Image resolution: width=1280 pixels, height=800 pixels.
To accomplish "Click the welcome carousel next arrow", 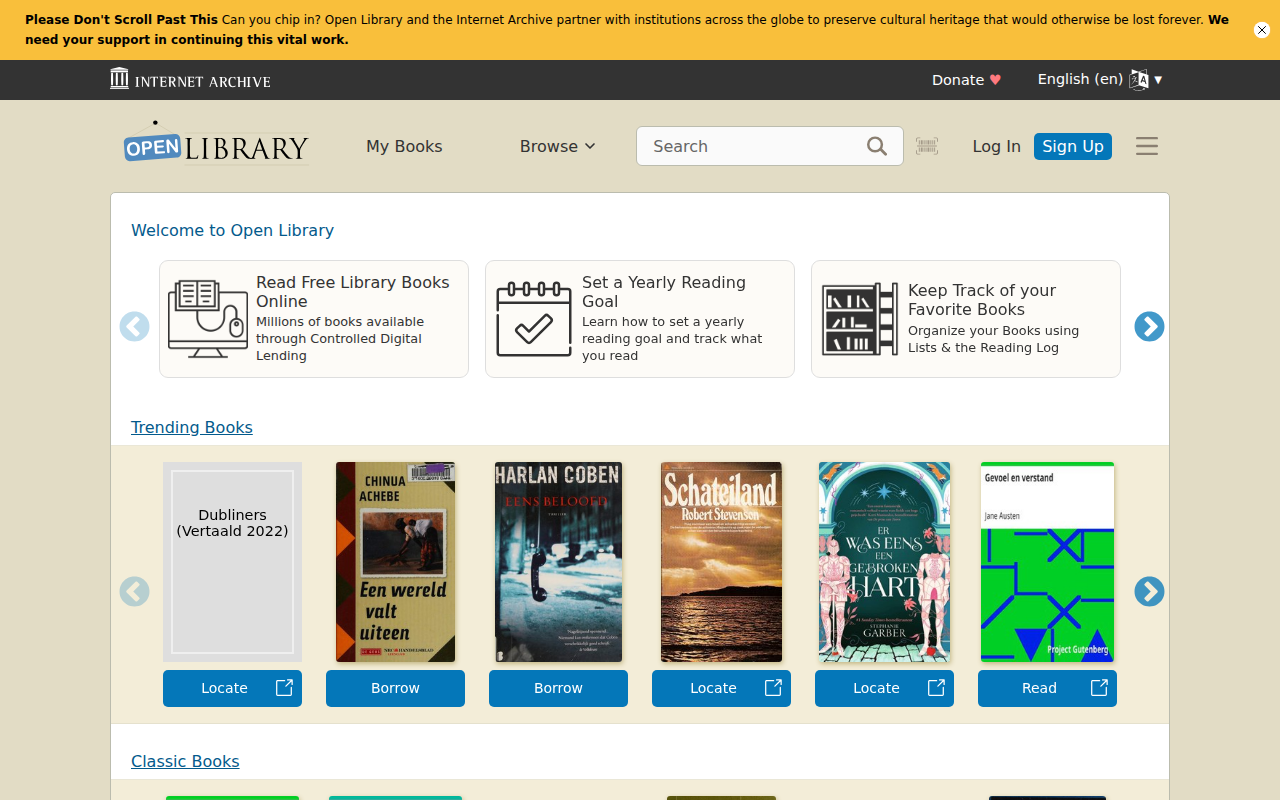I will pos(1149,326).
